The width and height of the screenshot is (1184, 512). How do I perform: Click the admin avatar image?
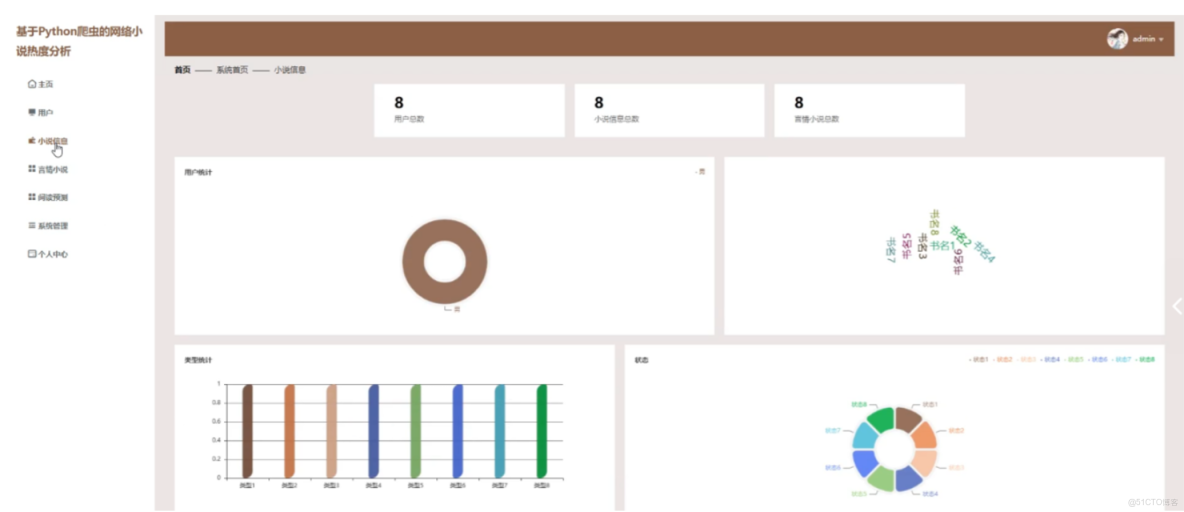point(1118,39)
